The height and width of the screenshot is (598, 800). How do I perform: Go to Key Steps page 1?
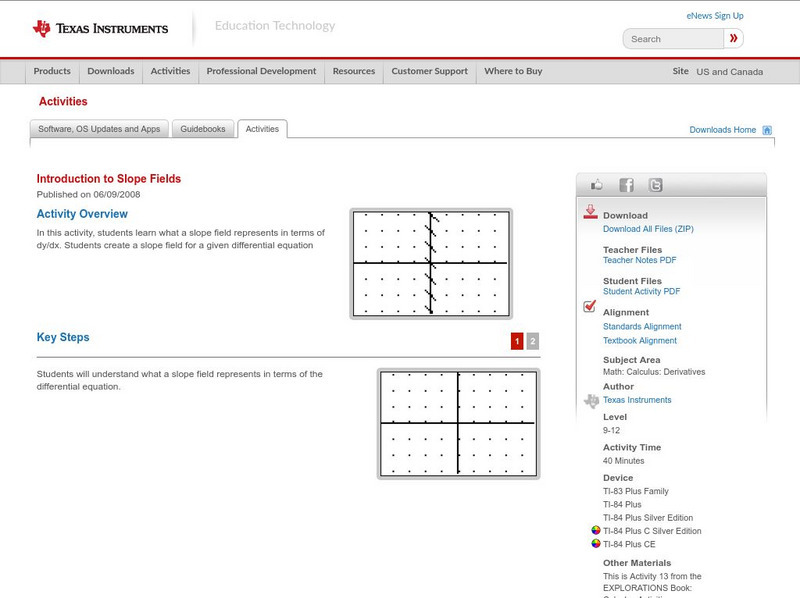(x=517, y=341)
